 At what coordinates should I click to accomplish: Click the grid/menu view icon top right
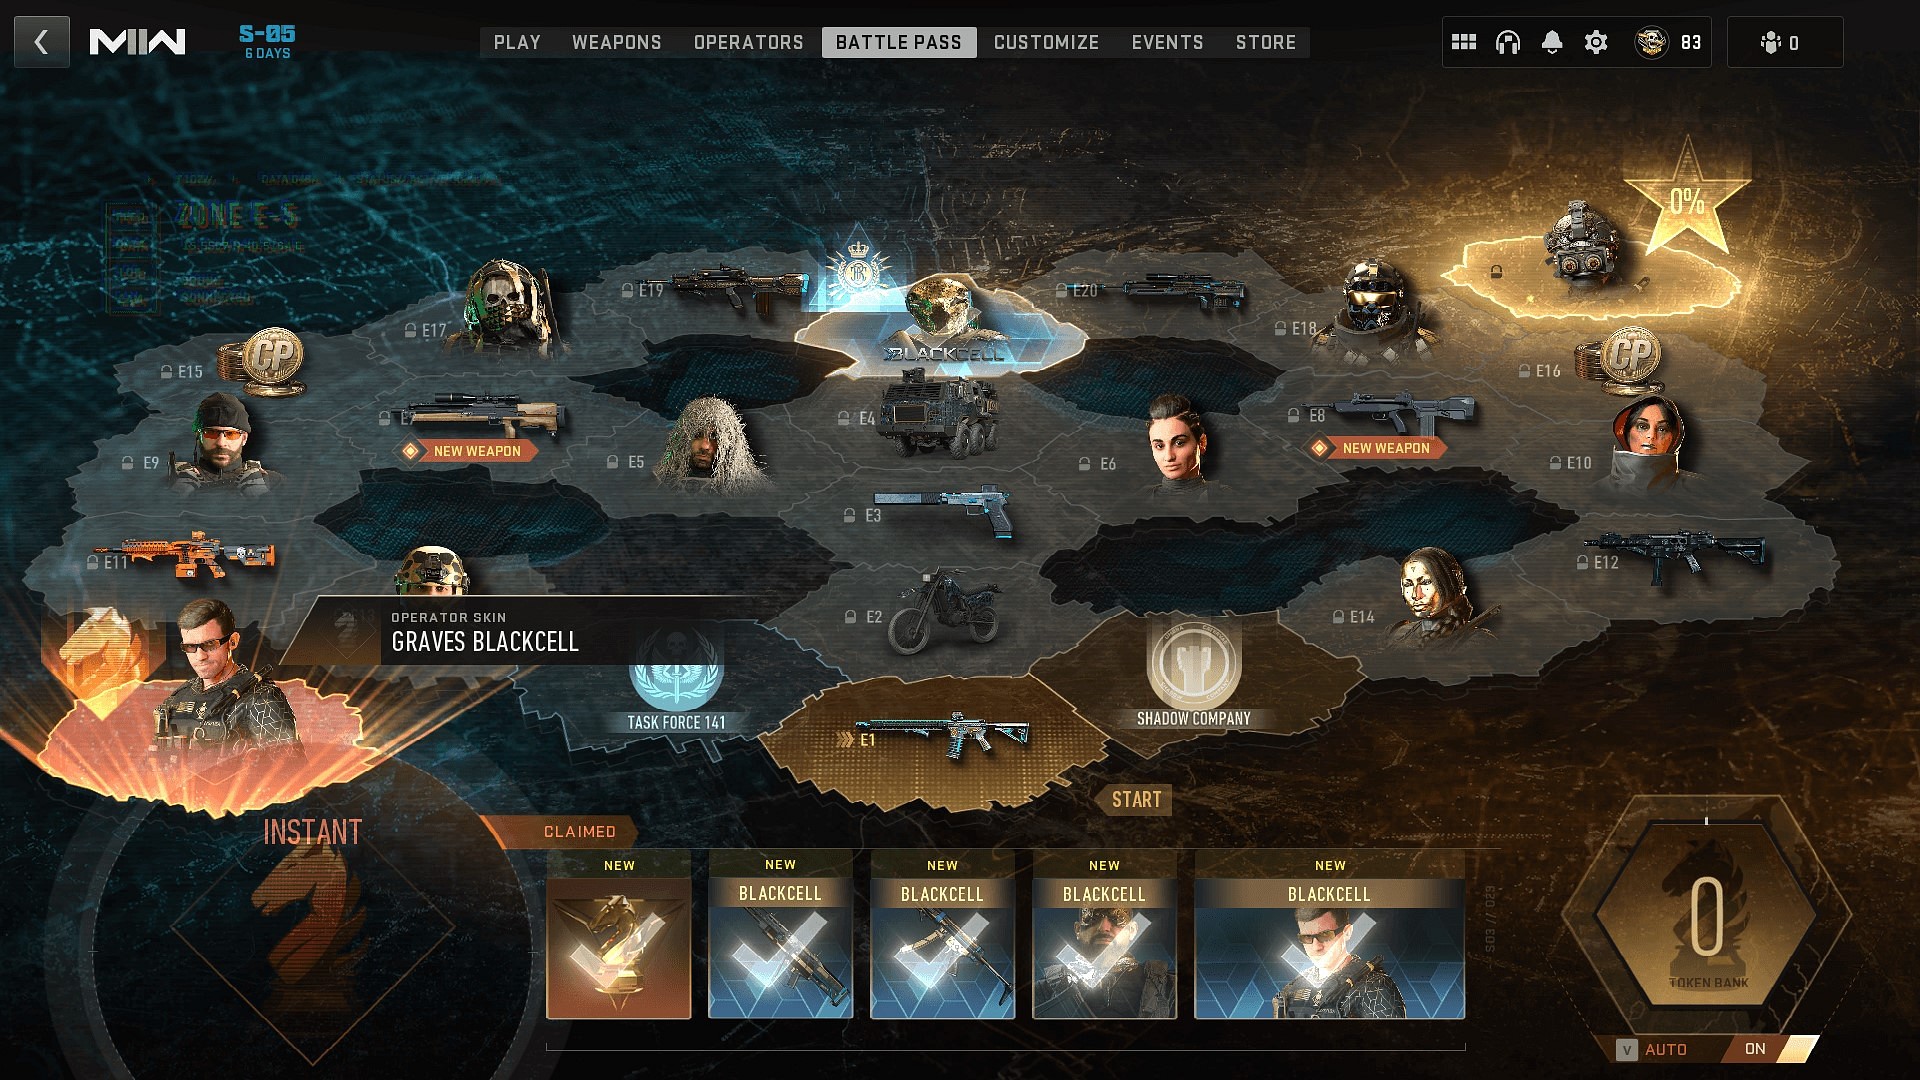1464,42
